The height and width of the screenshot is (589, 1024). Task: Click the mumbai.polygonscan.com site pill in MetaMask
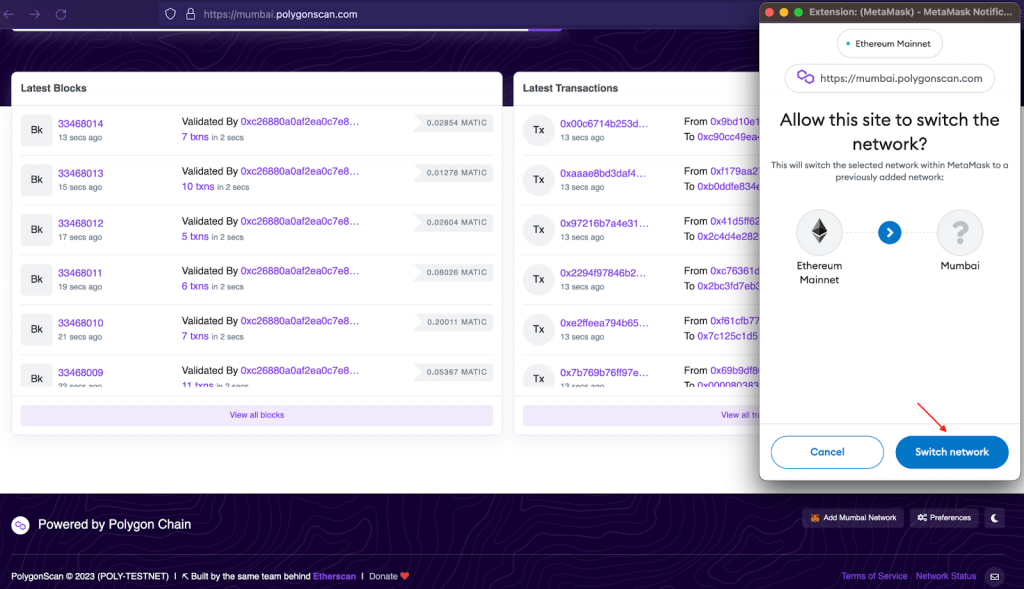coord(889,78)
